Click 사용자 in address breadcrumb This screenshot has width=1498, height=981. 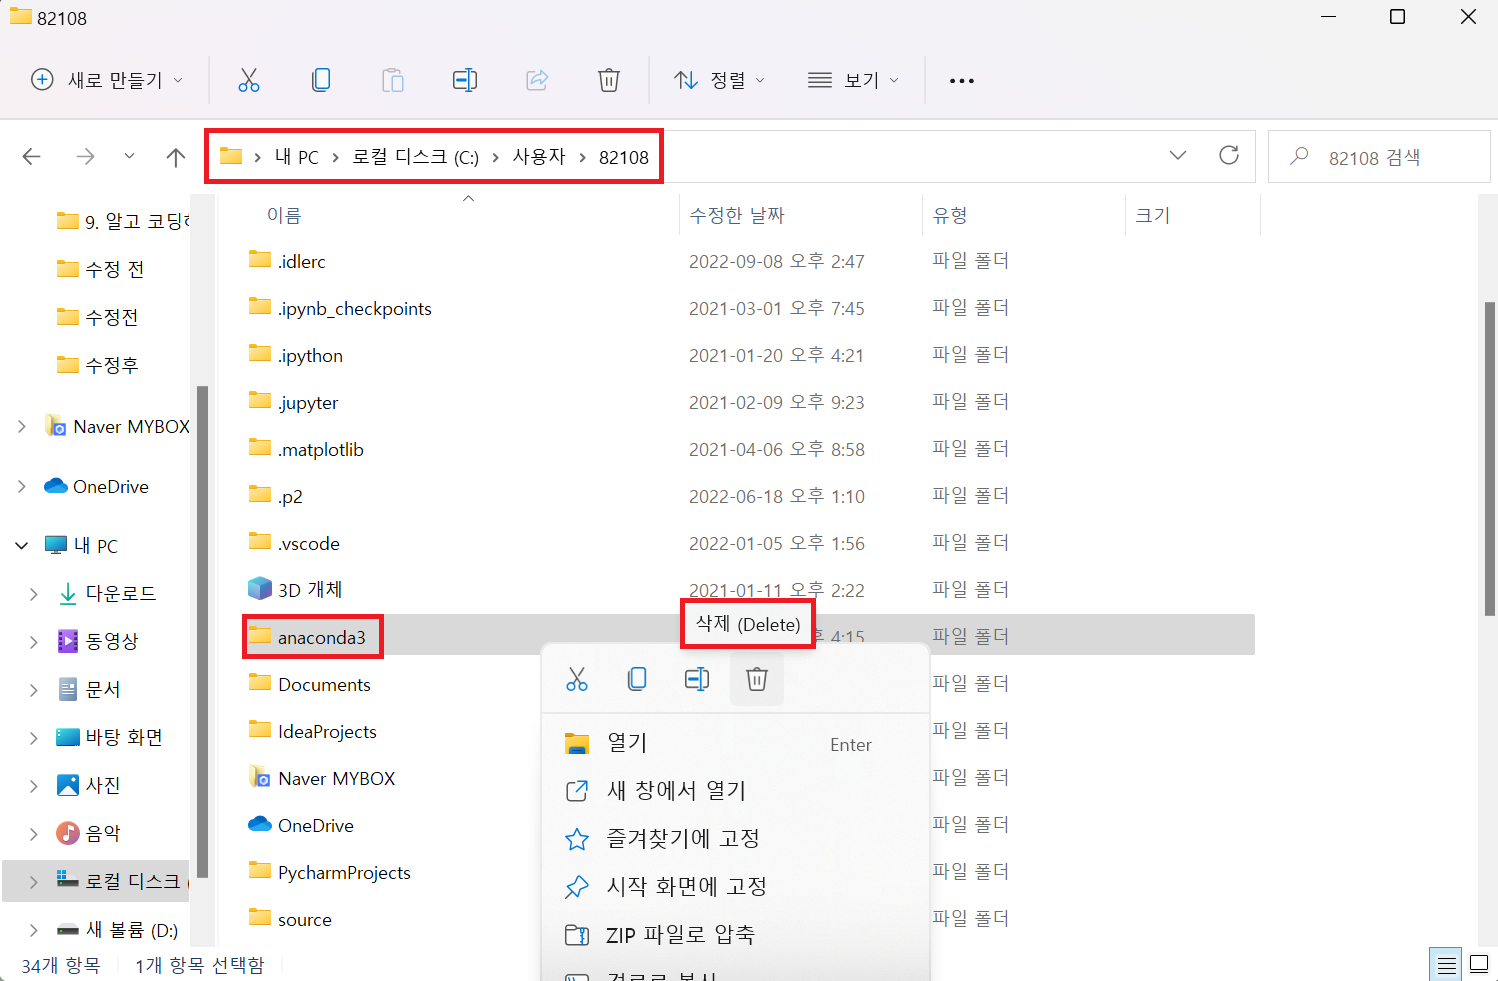pyautogui.click(x=539, y=157)
